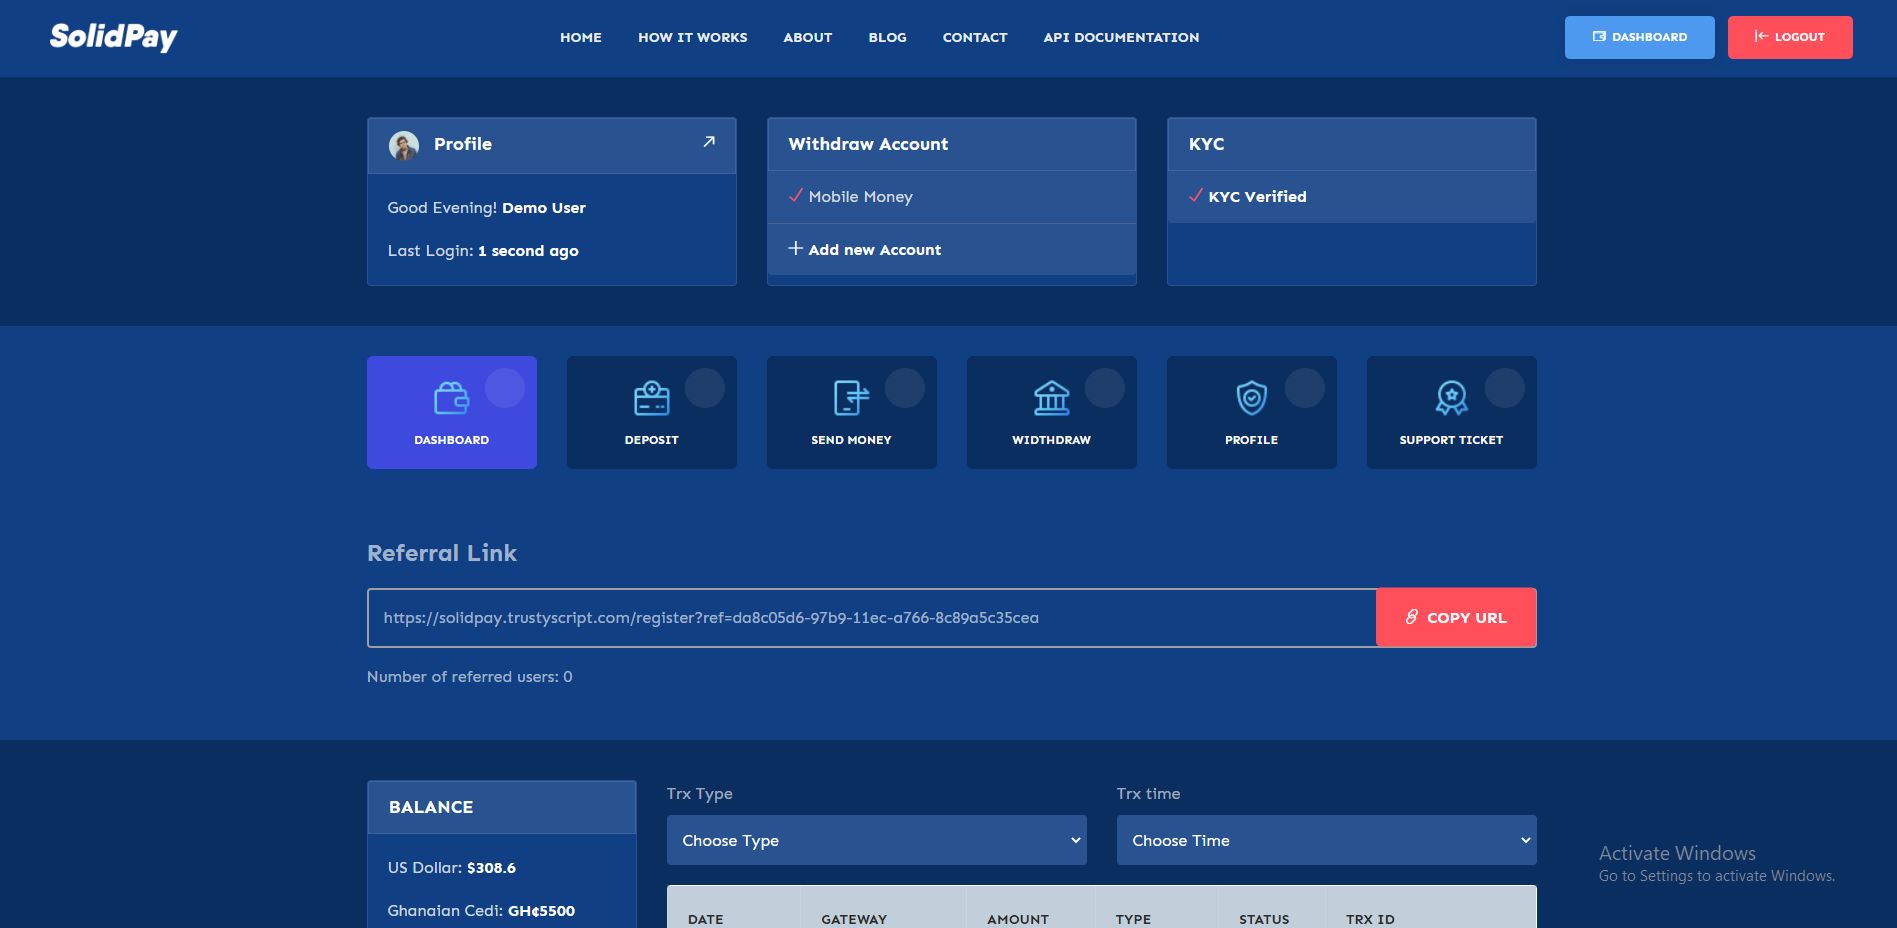Navigate to API Documentation page
The image size is (1897, 928).
pyautogui.click(x=1121, y=37)
